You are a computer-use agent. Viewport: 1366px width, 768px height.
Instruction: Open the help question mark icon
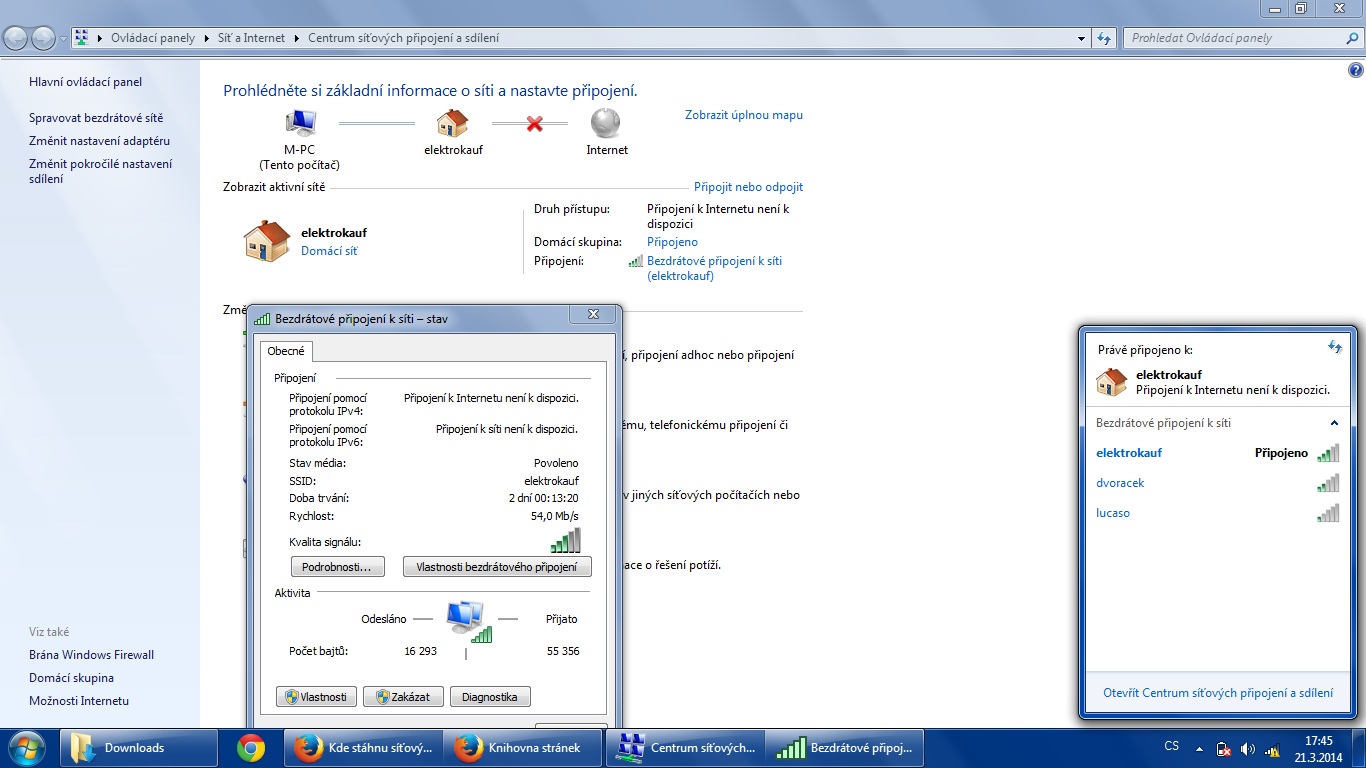point(1355,70)
